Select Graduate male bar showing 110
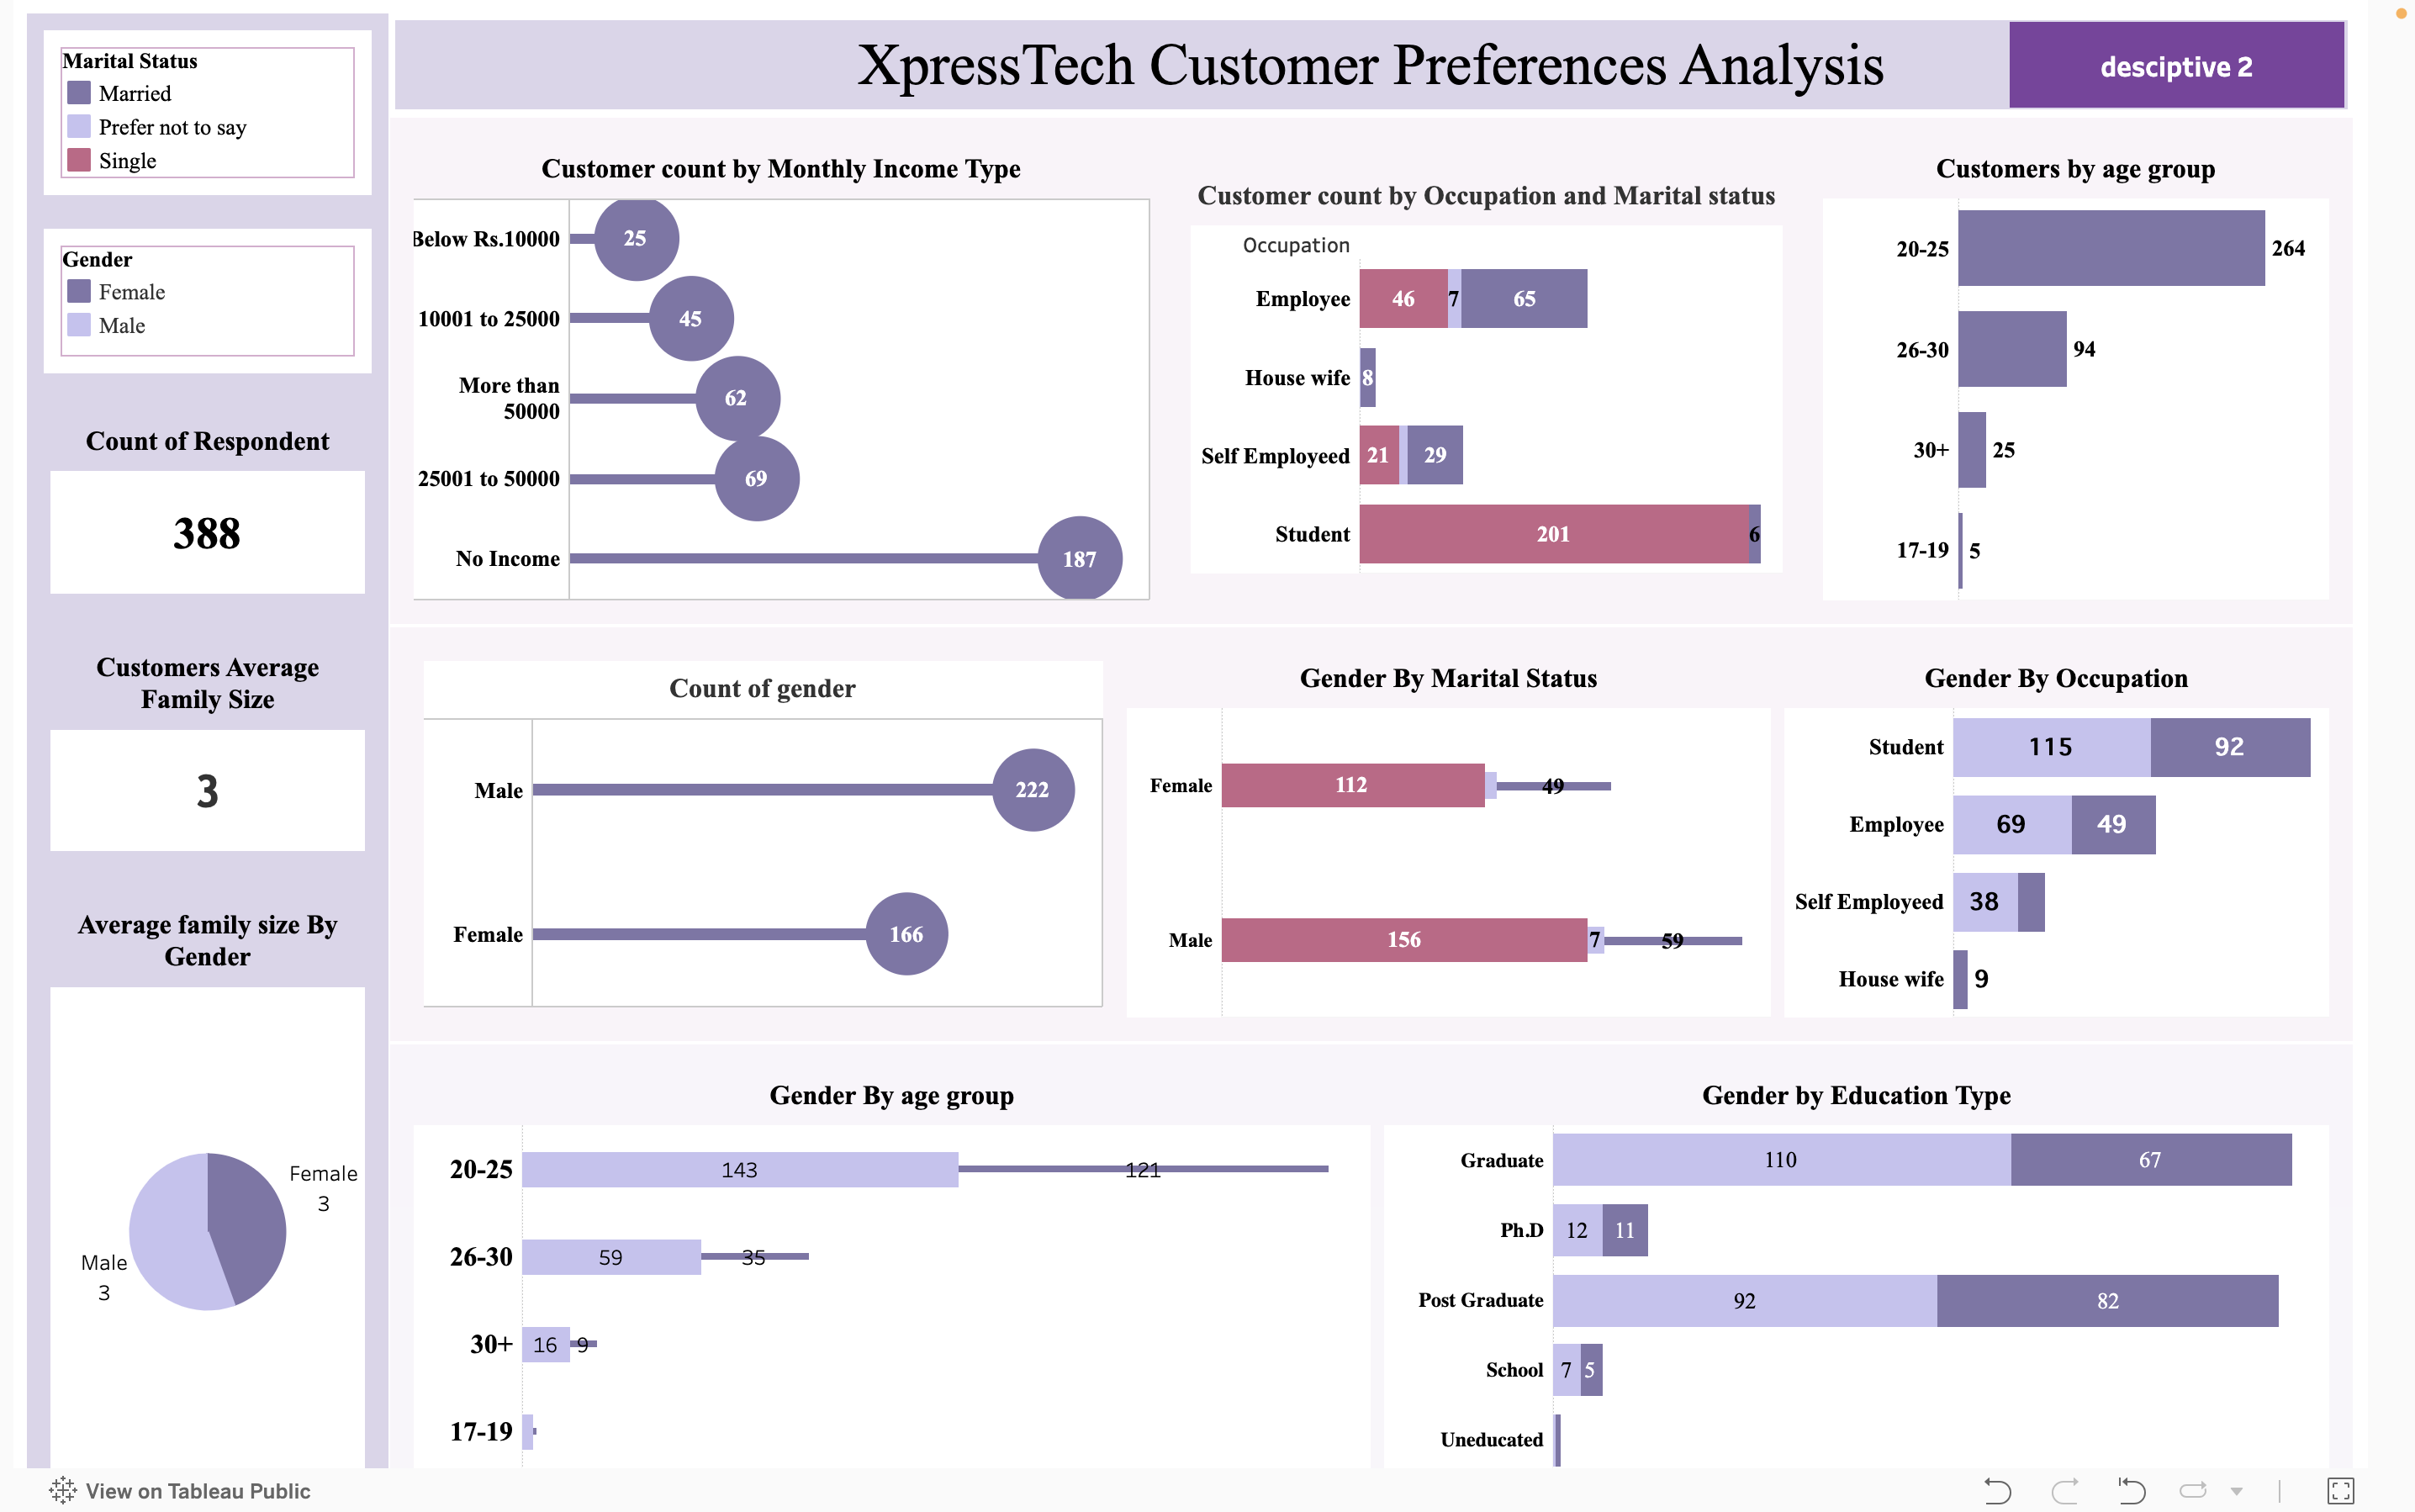The height and width of the screenshot is (1512, 2415). 1781,1160
